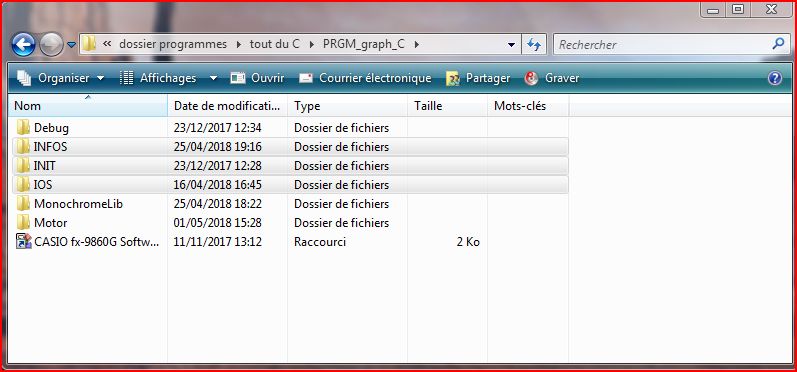Click the Forward navigation arrow
The image size is (797, 372).
tap(51, 45)
